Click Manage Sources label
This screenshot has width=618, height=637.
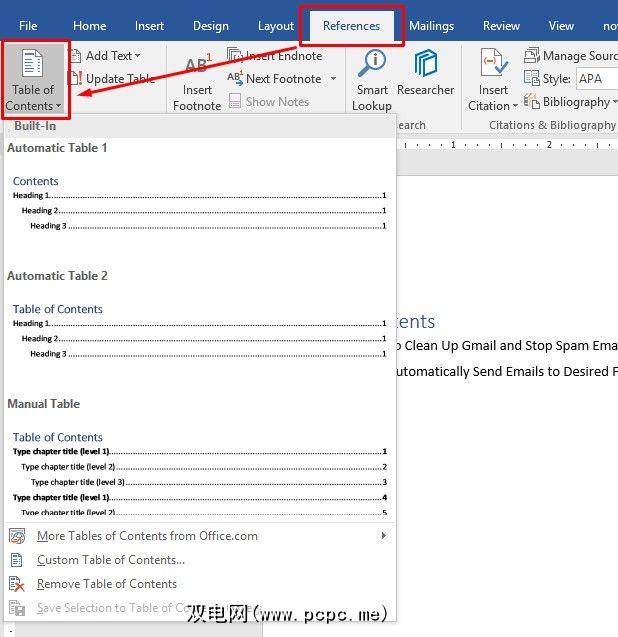pos(580,56)
